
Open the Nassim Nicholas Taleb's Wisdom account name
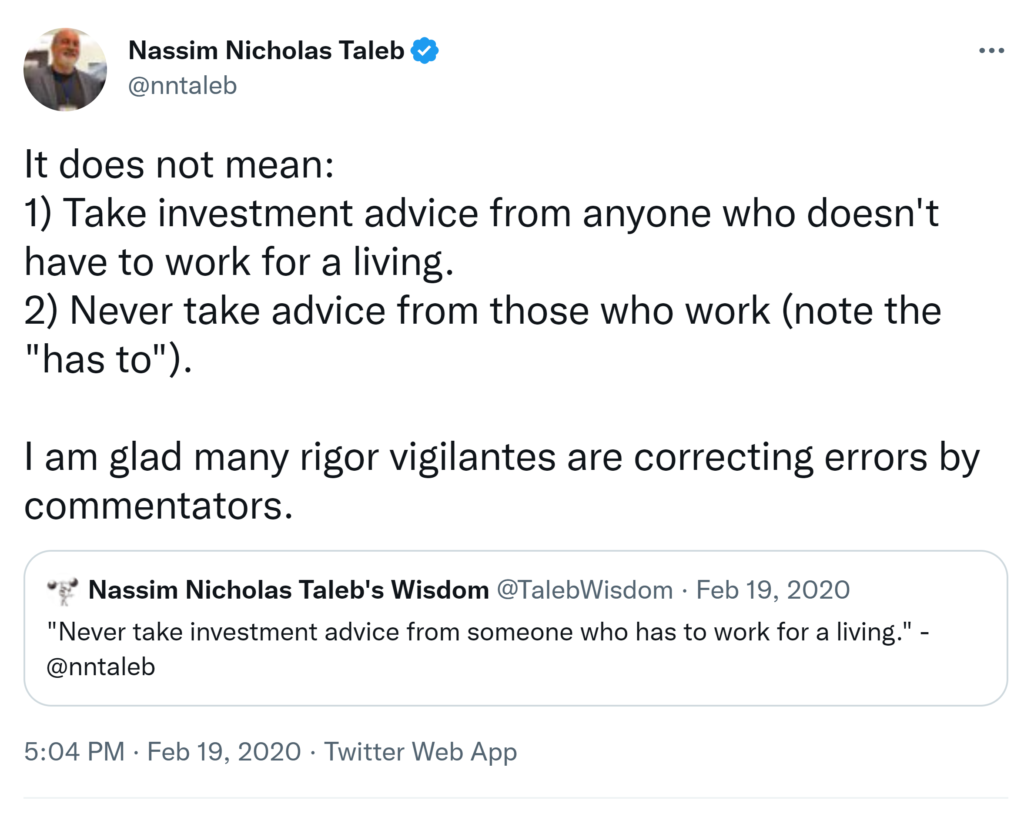coord(289,590)
